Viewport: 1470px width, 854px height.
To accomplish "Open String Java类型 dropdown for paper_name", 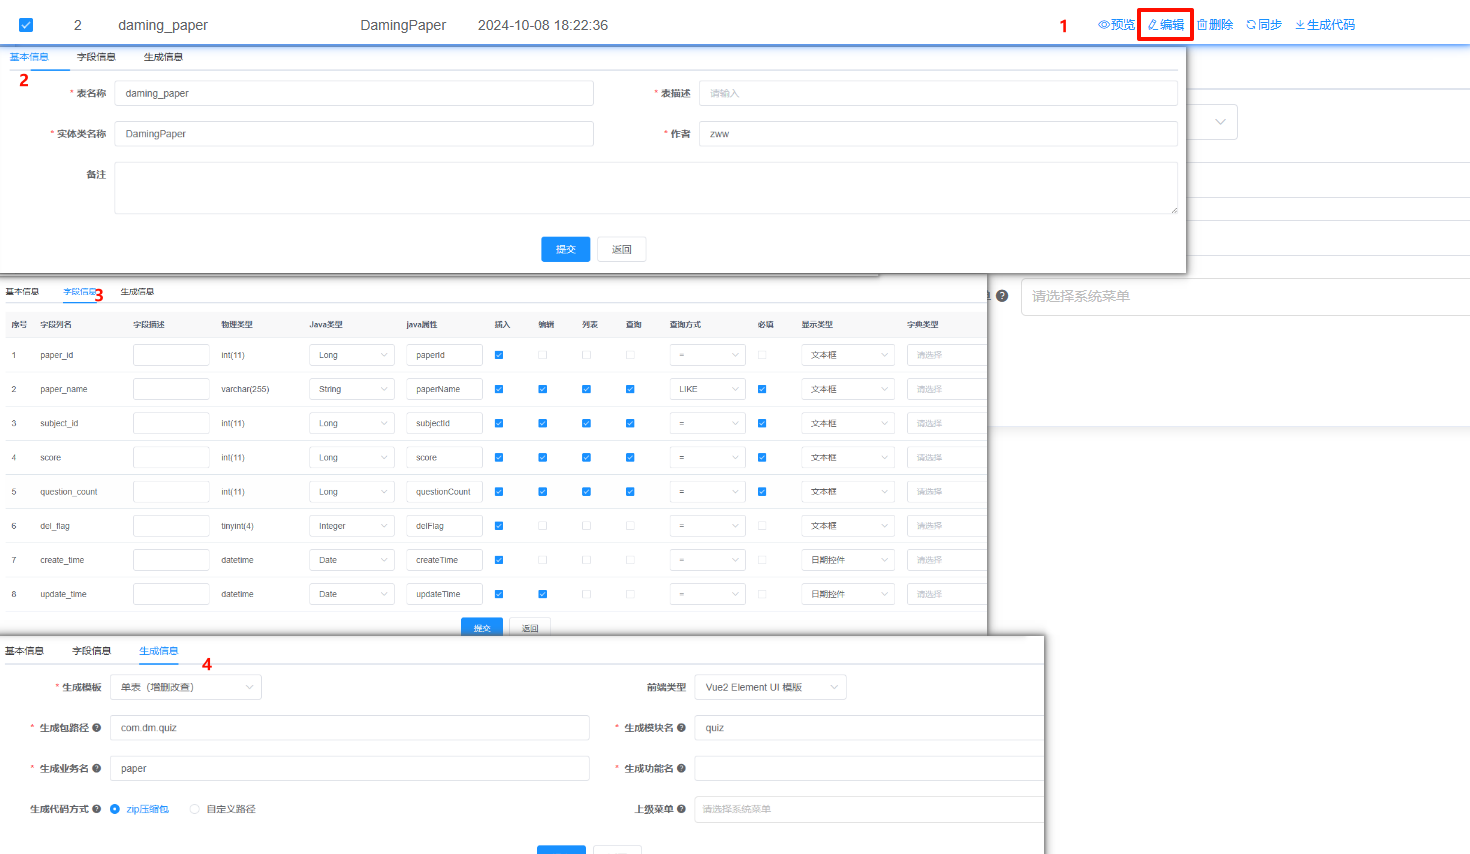I will (352, 389).
